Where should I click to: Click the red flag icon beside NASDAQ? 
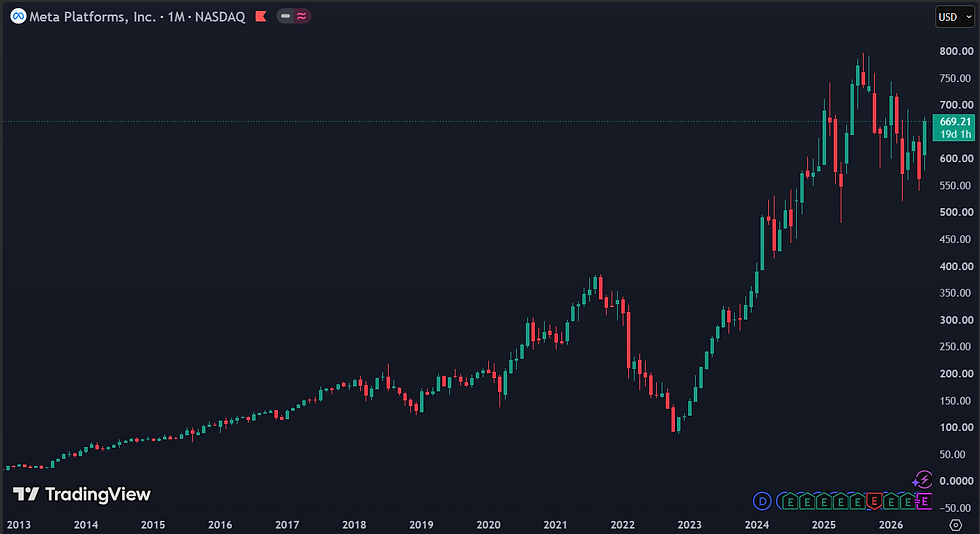(261, 16)
